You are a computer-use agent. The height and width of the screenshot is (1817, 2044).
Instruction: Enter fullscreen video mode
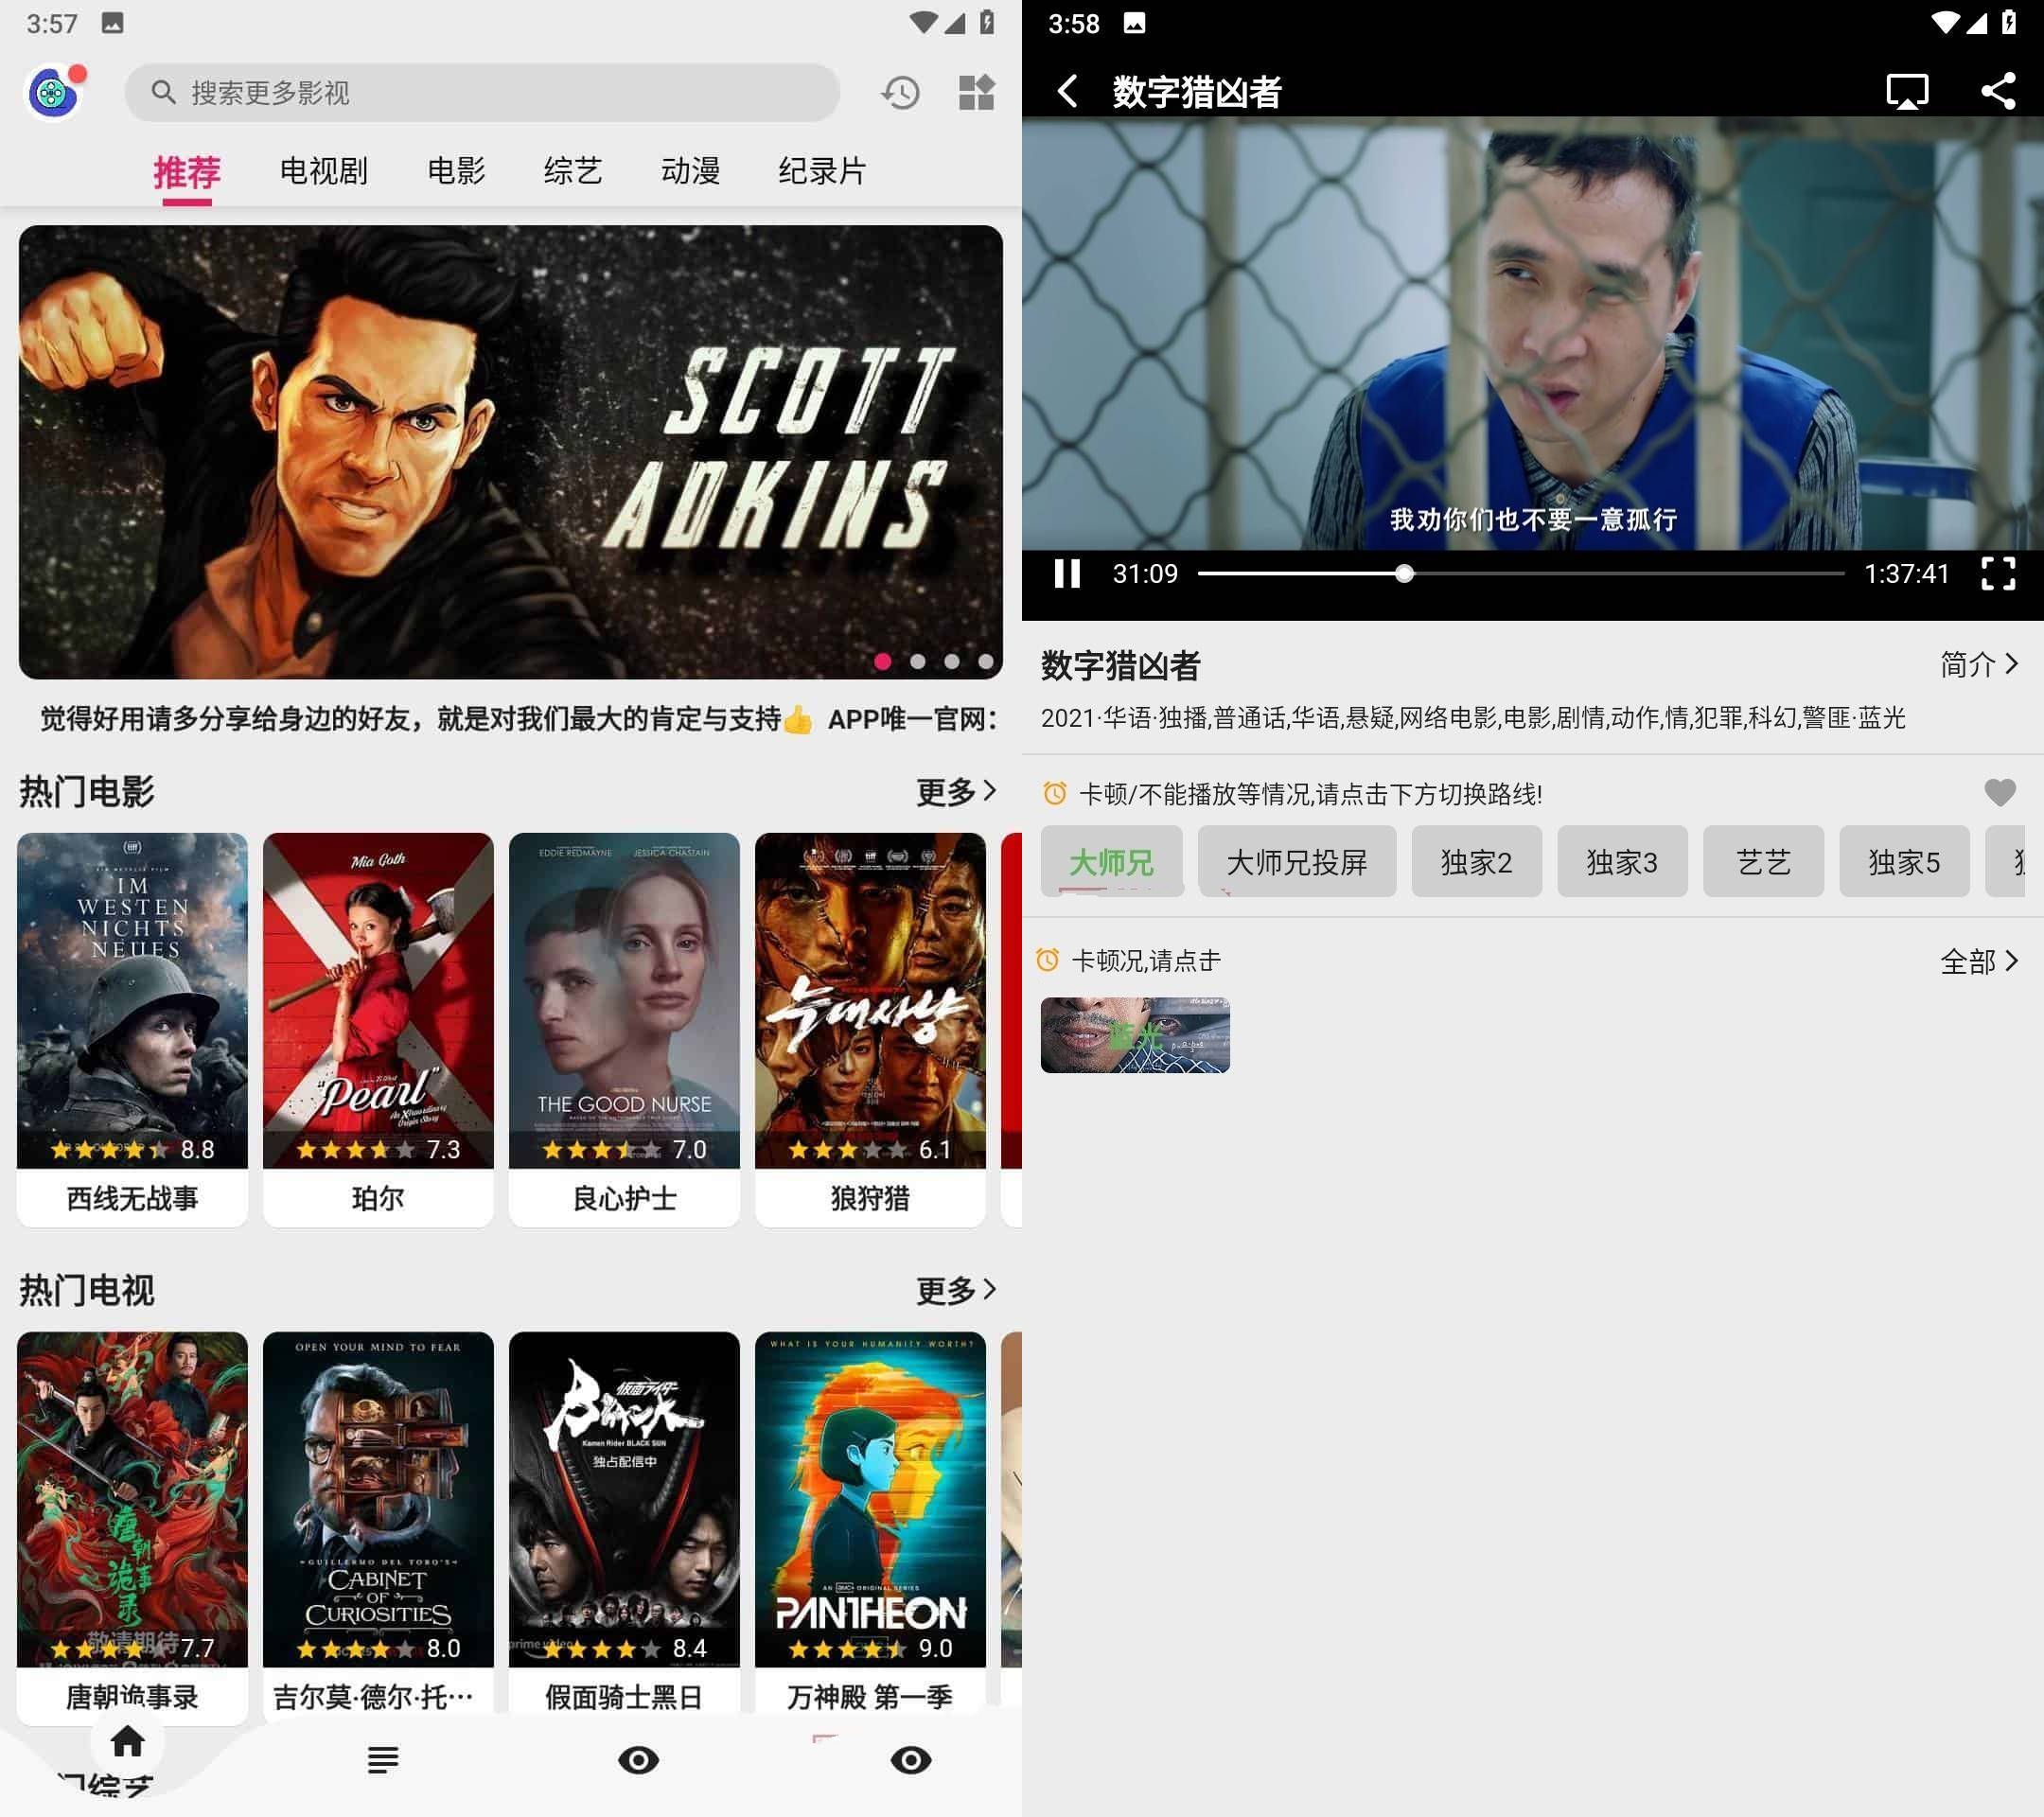click(x=1997, y=574)
